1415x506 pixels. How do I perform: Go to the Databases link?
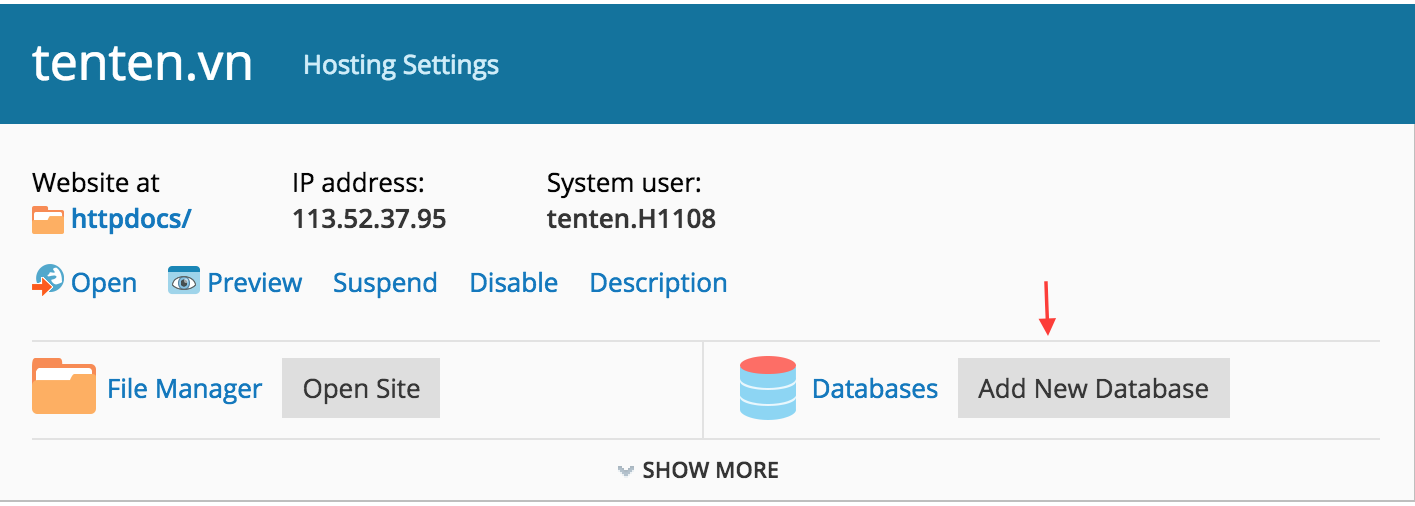(x=875, y=388)
